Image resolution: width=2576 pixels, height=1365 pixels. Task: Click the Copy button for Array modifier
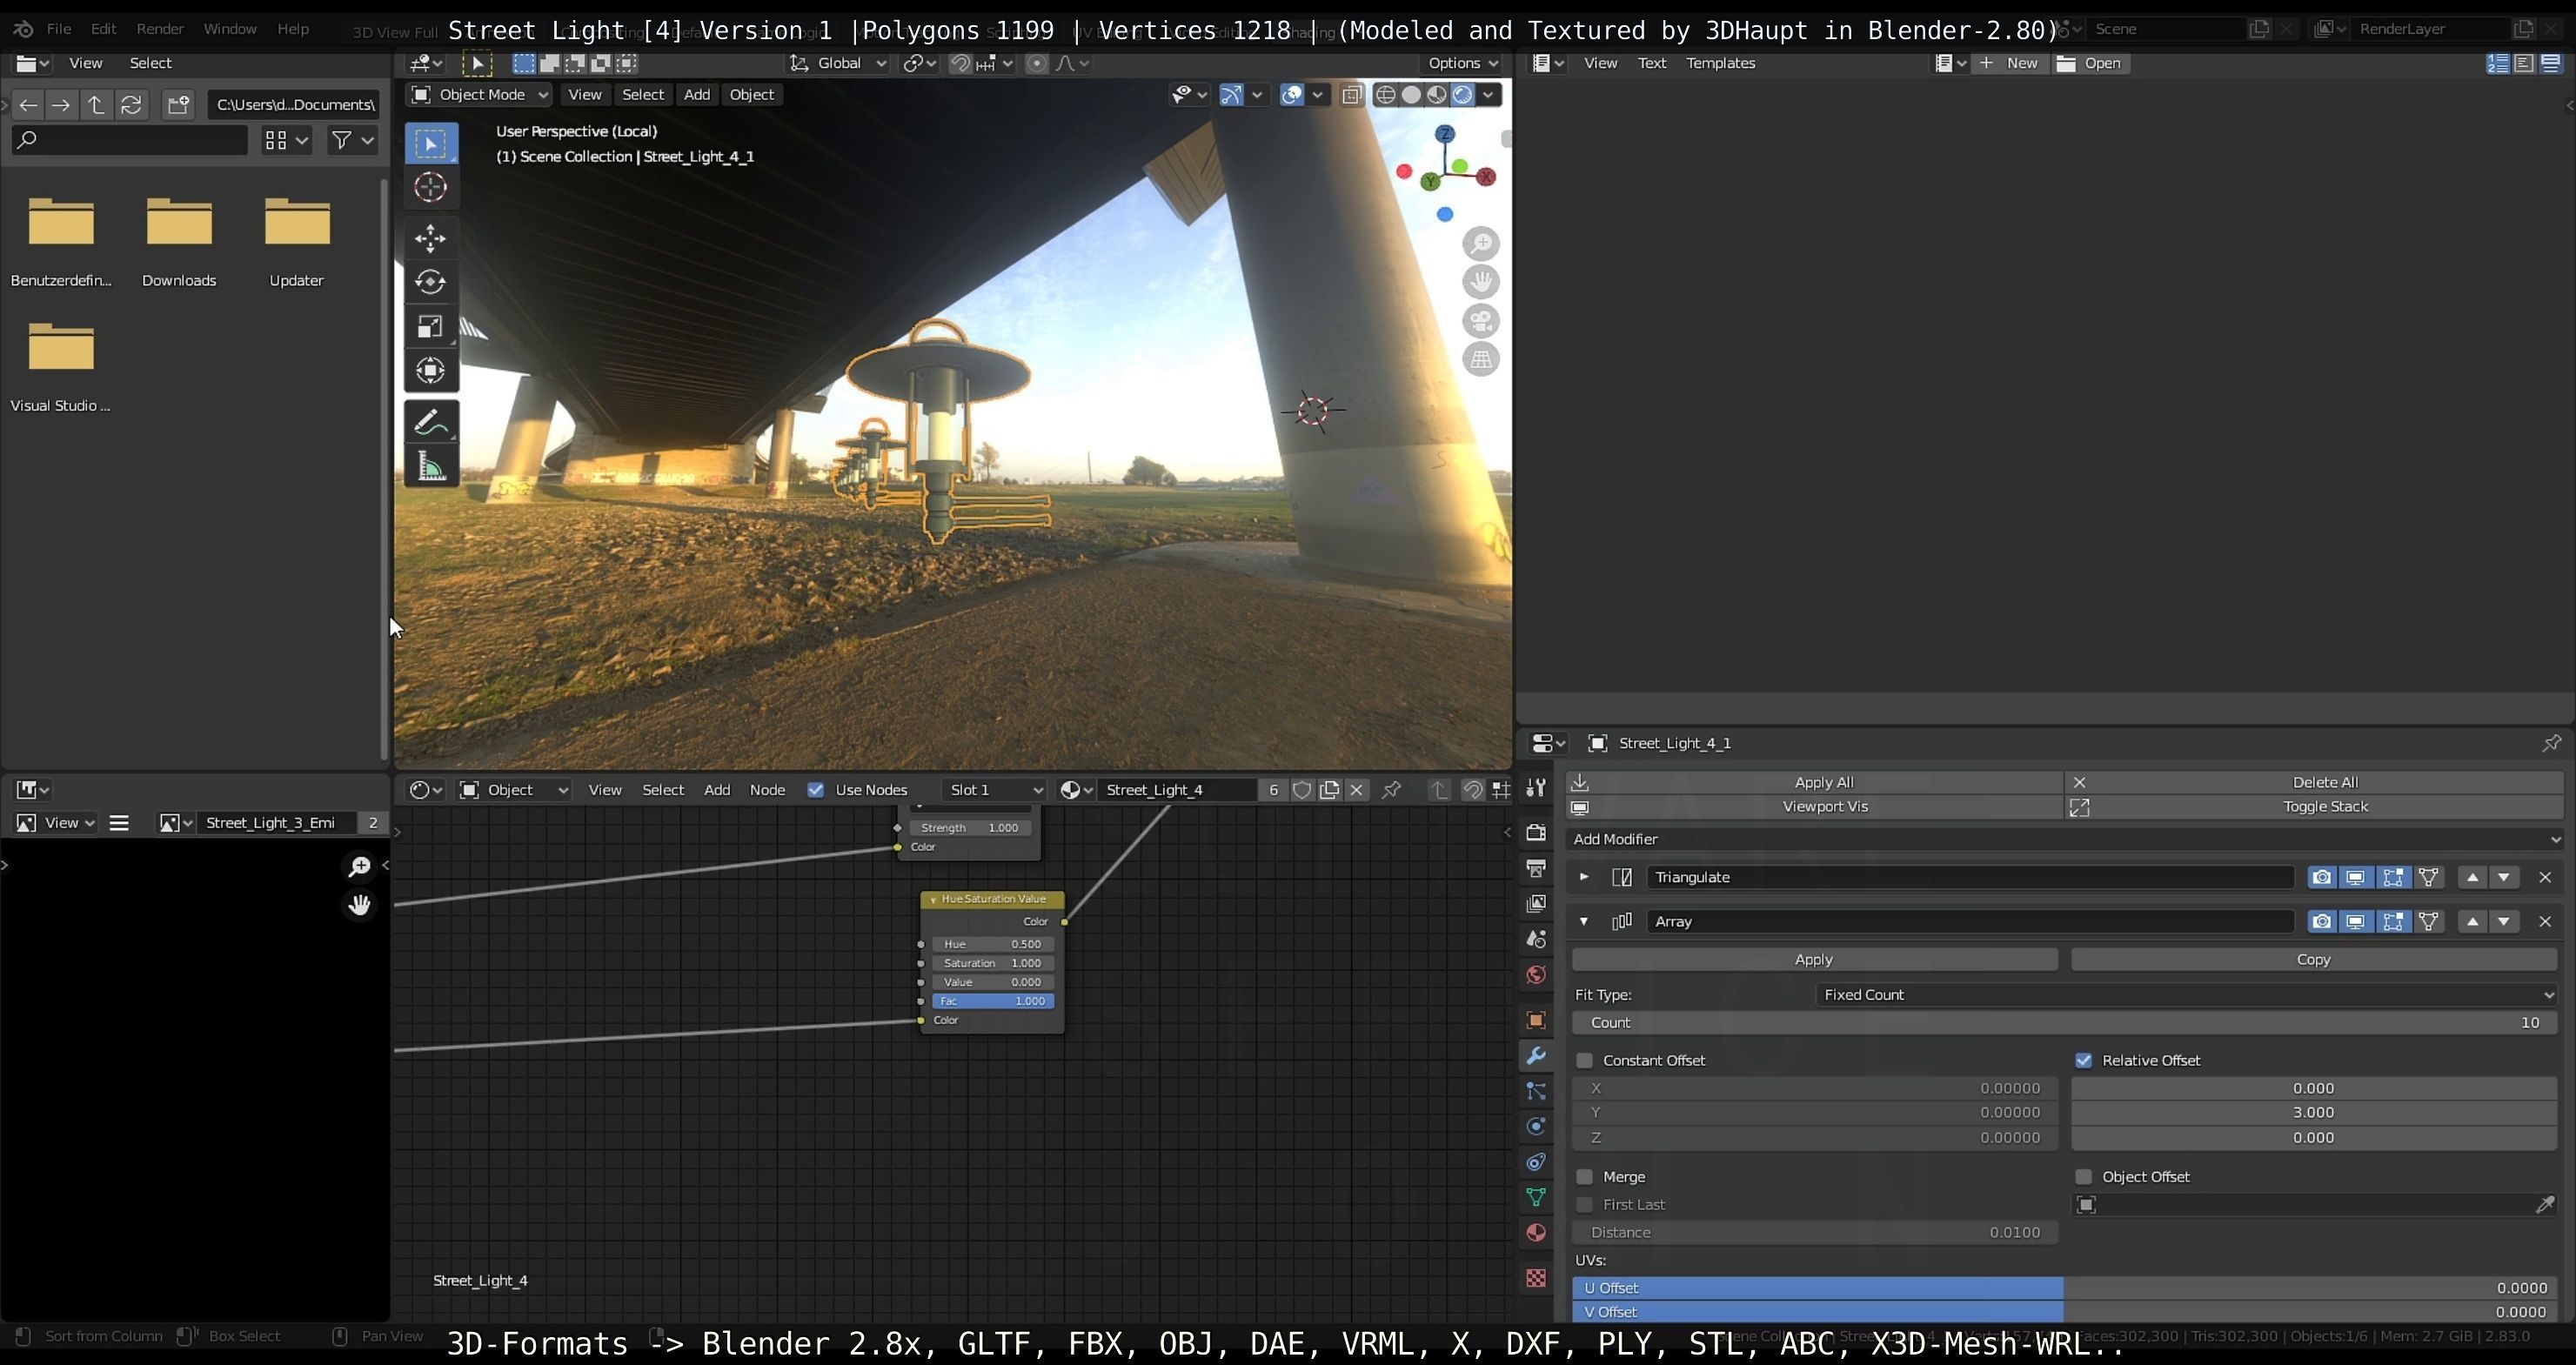(x=2313, y=959)
